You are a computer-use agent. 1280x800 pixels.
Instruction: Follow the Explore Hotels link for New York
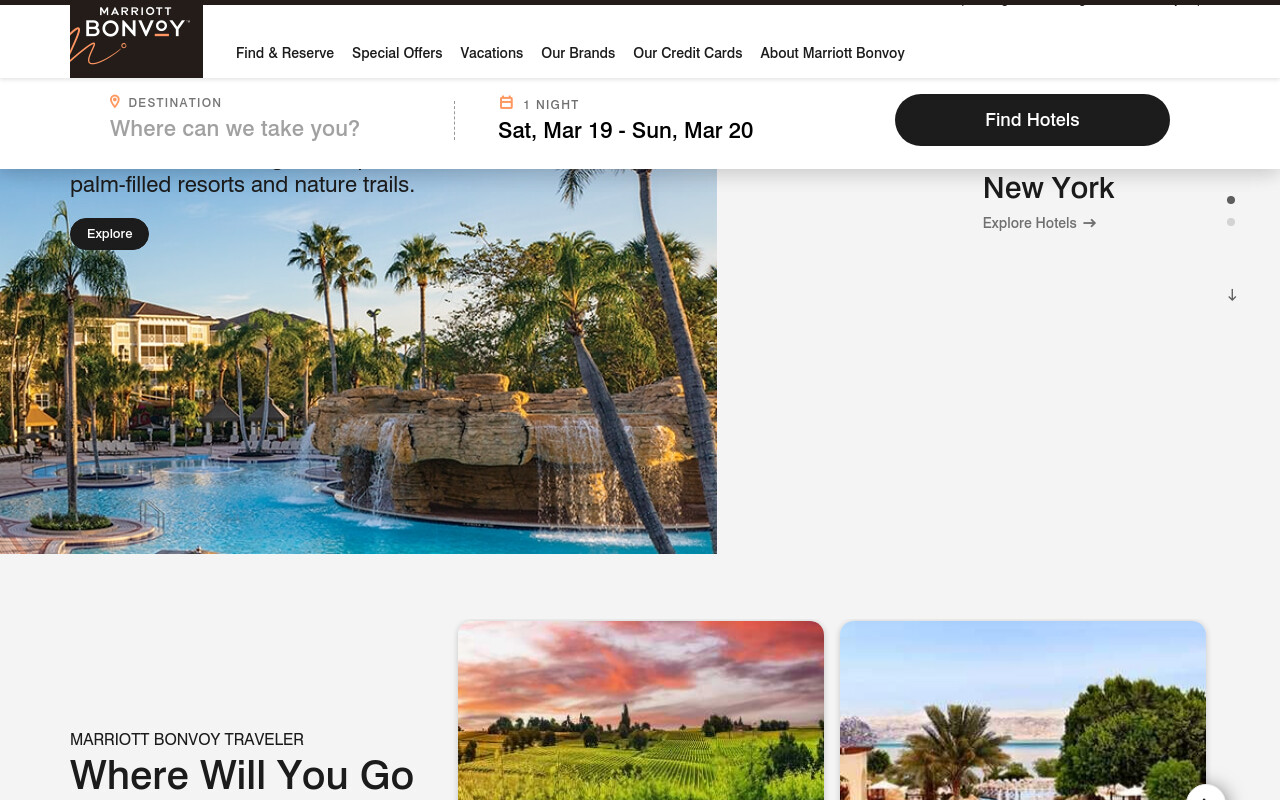(x=1040, y=223)
